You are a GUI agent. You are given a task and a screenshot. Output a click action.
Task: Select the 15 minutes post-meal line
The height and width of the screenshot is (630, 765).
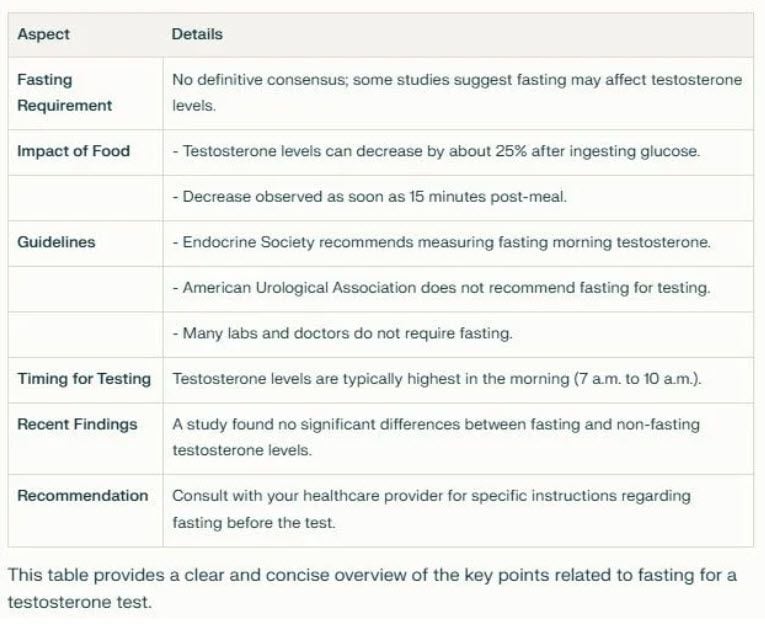tap(369, 197)
